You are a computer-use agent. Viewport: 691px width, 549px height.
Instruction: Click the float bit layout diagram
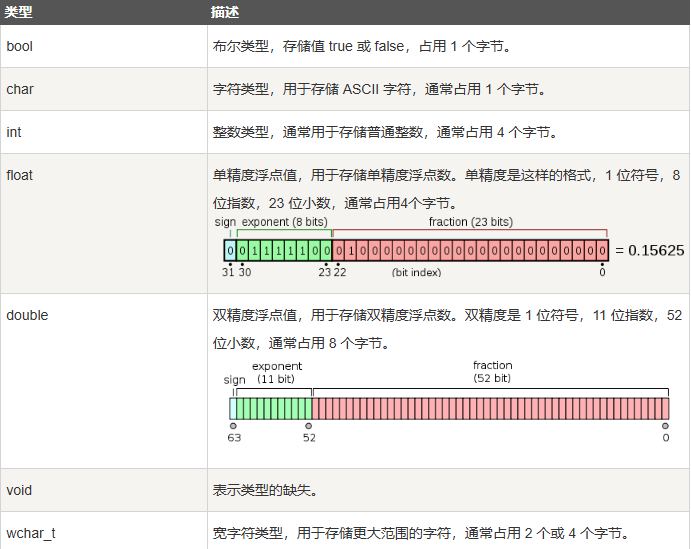(x=449, y=247)
